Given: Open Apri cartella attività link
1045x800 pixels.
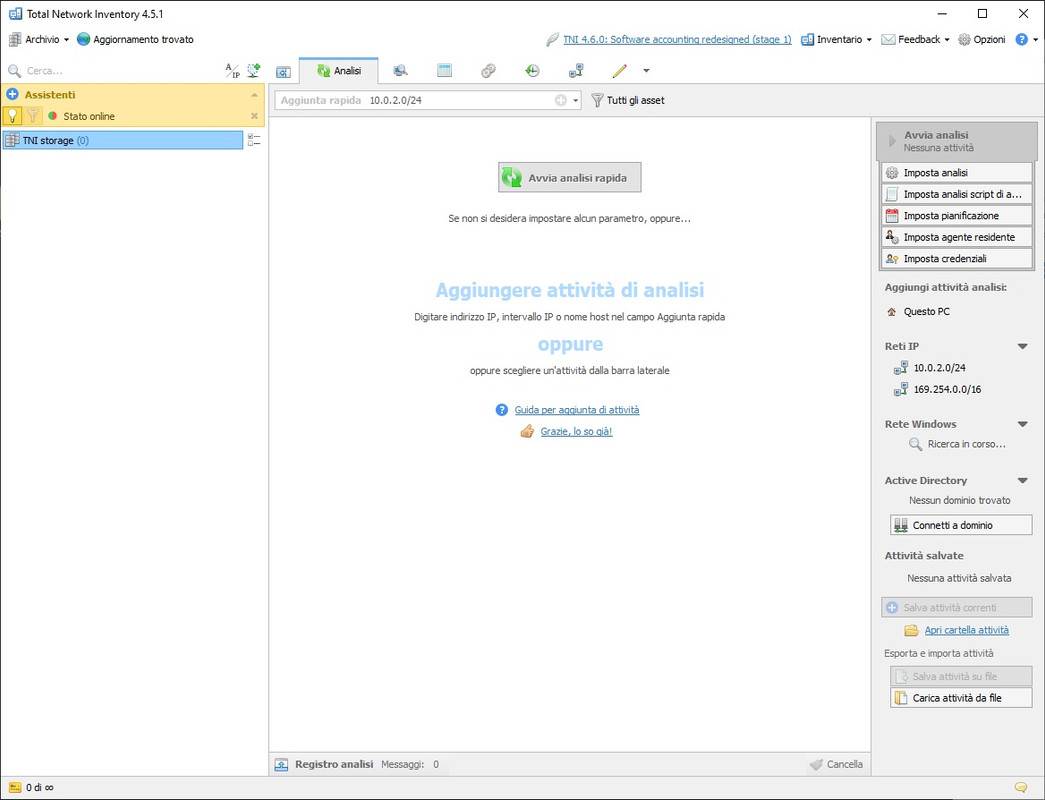Looking at the screenshot, I should (x=966, y=630).
